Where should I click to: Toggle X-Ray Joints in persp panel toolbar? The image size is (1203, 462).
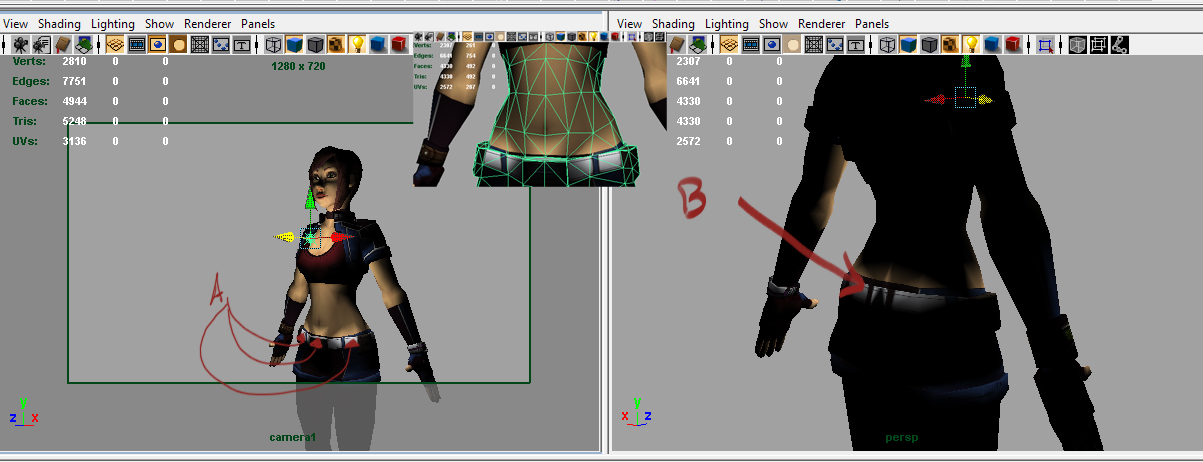[x=1118, y=44]
